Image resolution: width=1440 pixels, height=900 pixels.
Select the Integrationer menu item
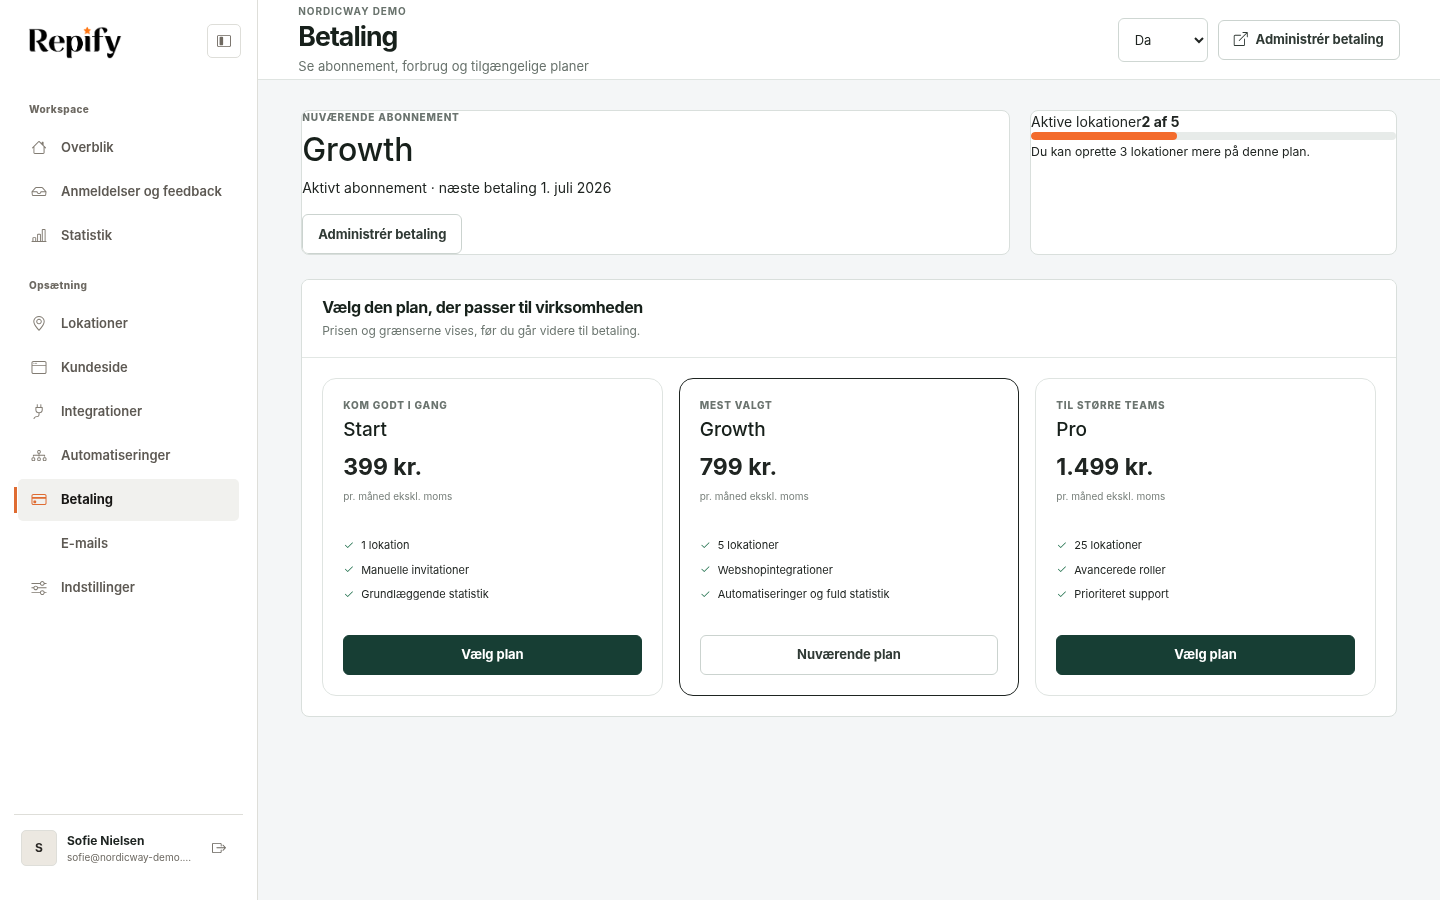tap(128, 411)
